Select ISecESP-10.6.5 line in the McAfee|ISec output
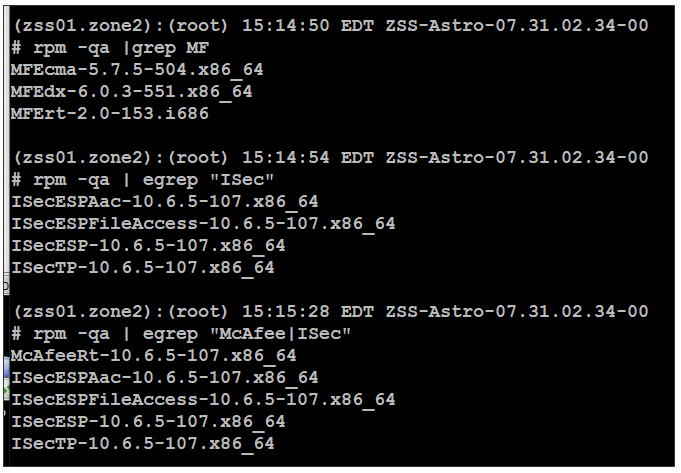The image size is (681, 473). click(148, 422)
